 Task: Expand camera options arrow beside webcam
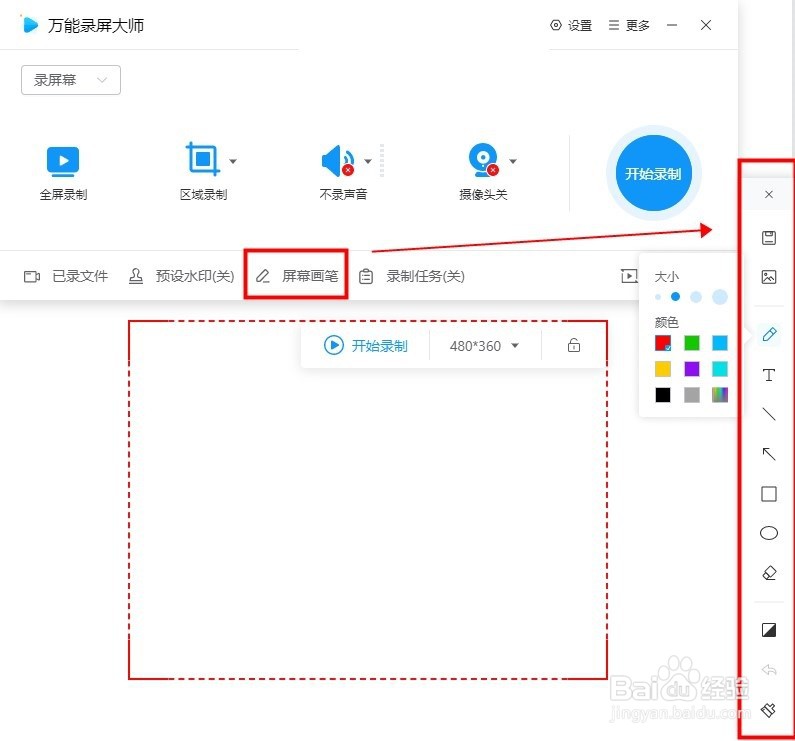(x=513, y=161)
